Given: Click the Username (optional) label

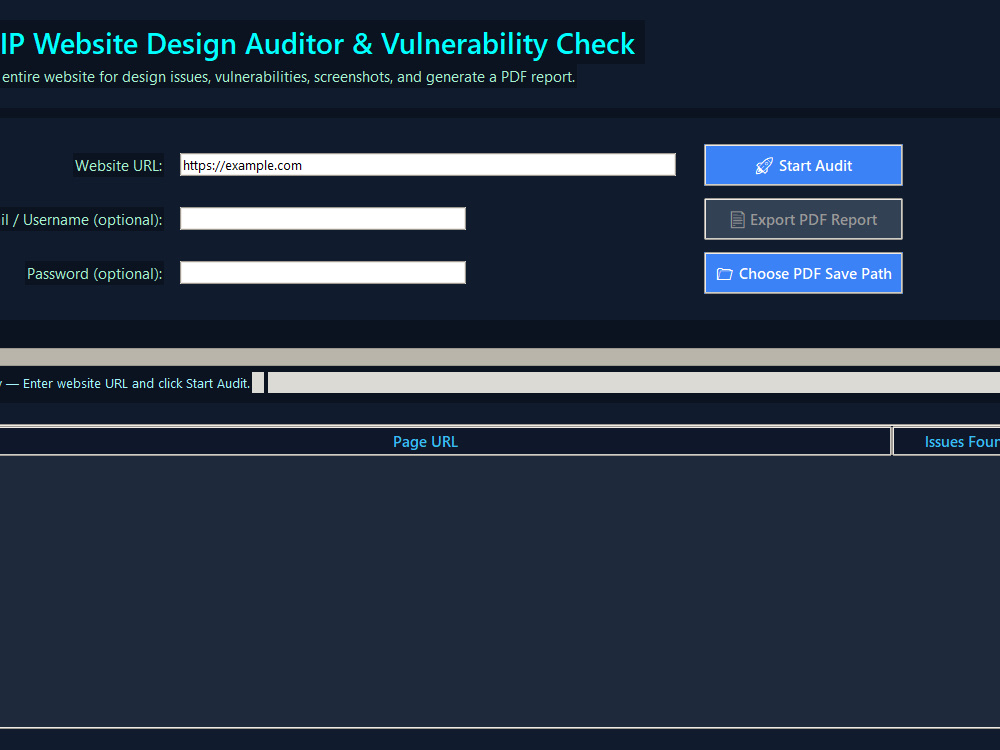Looking at the screenshot, I should 81,220.
